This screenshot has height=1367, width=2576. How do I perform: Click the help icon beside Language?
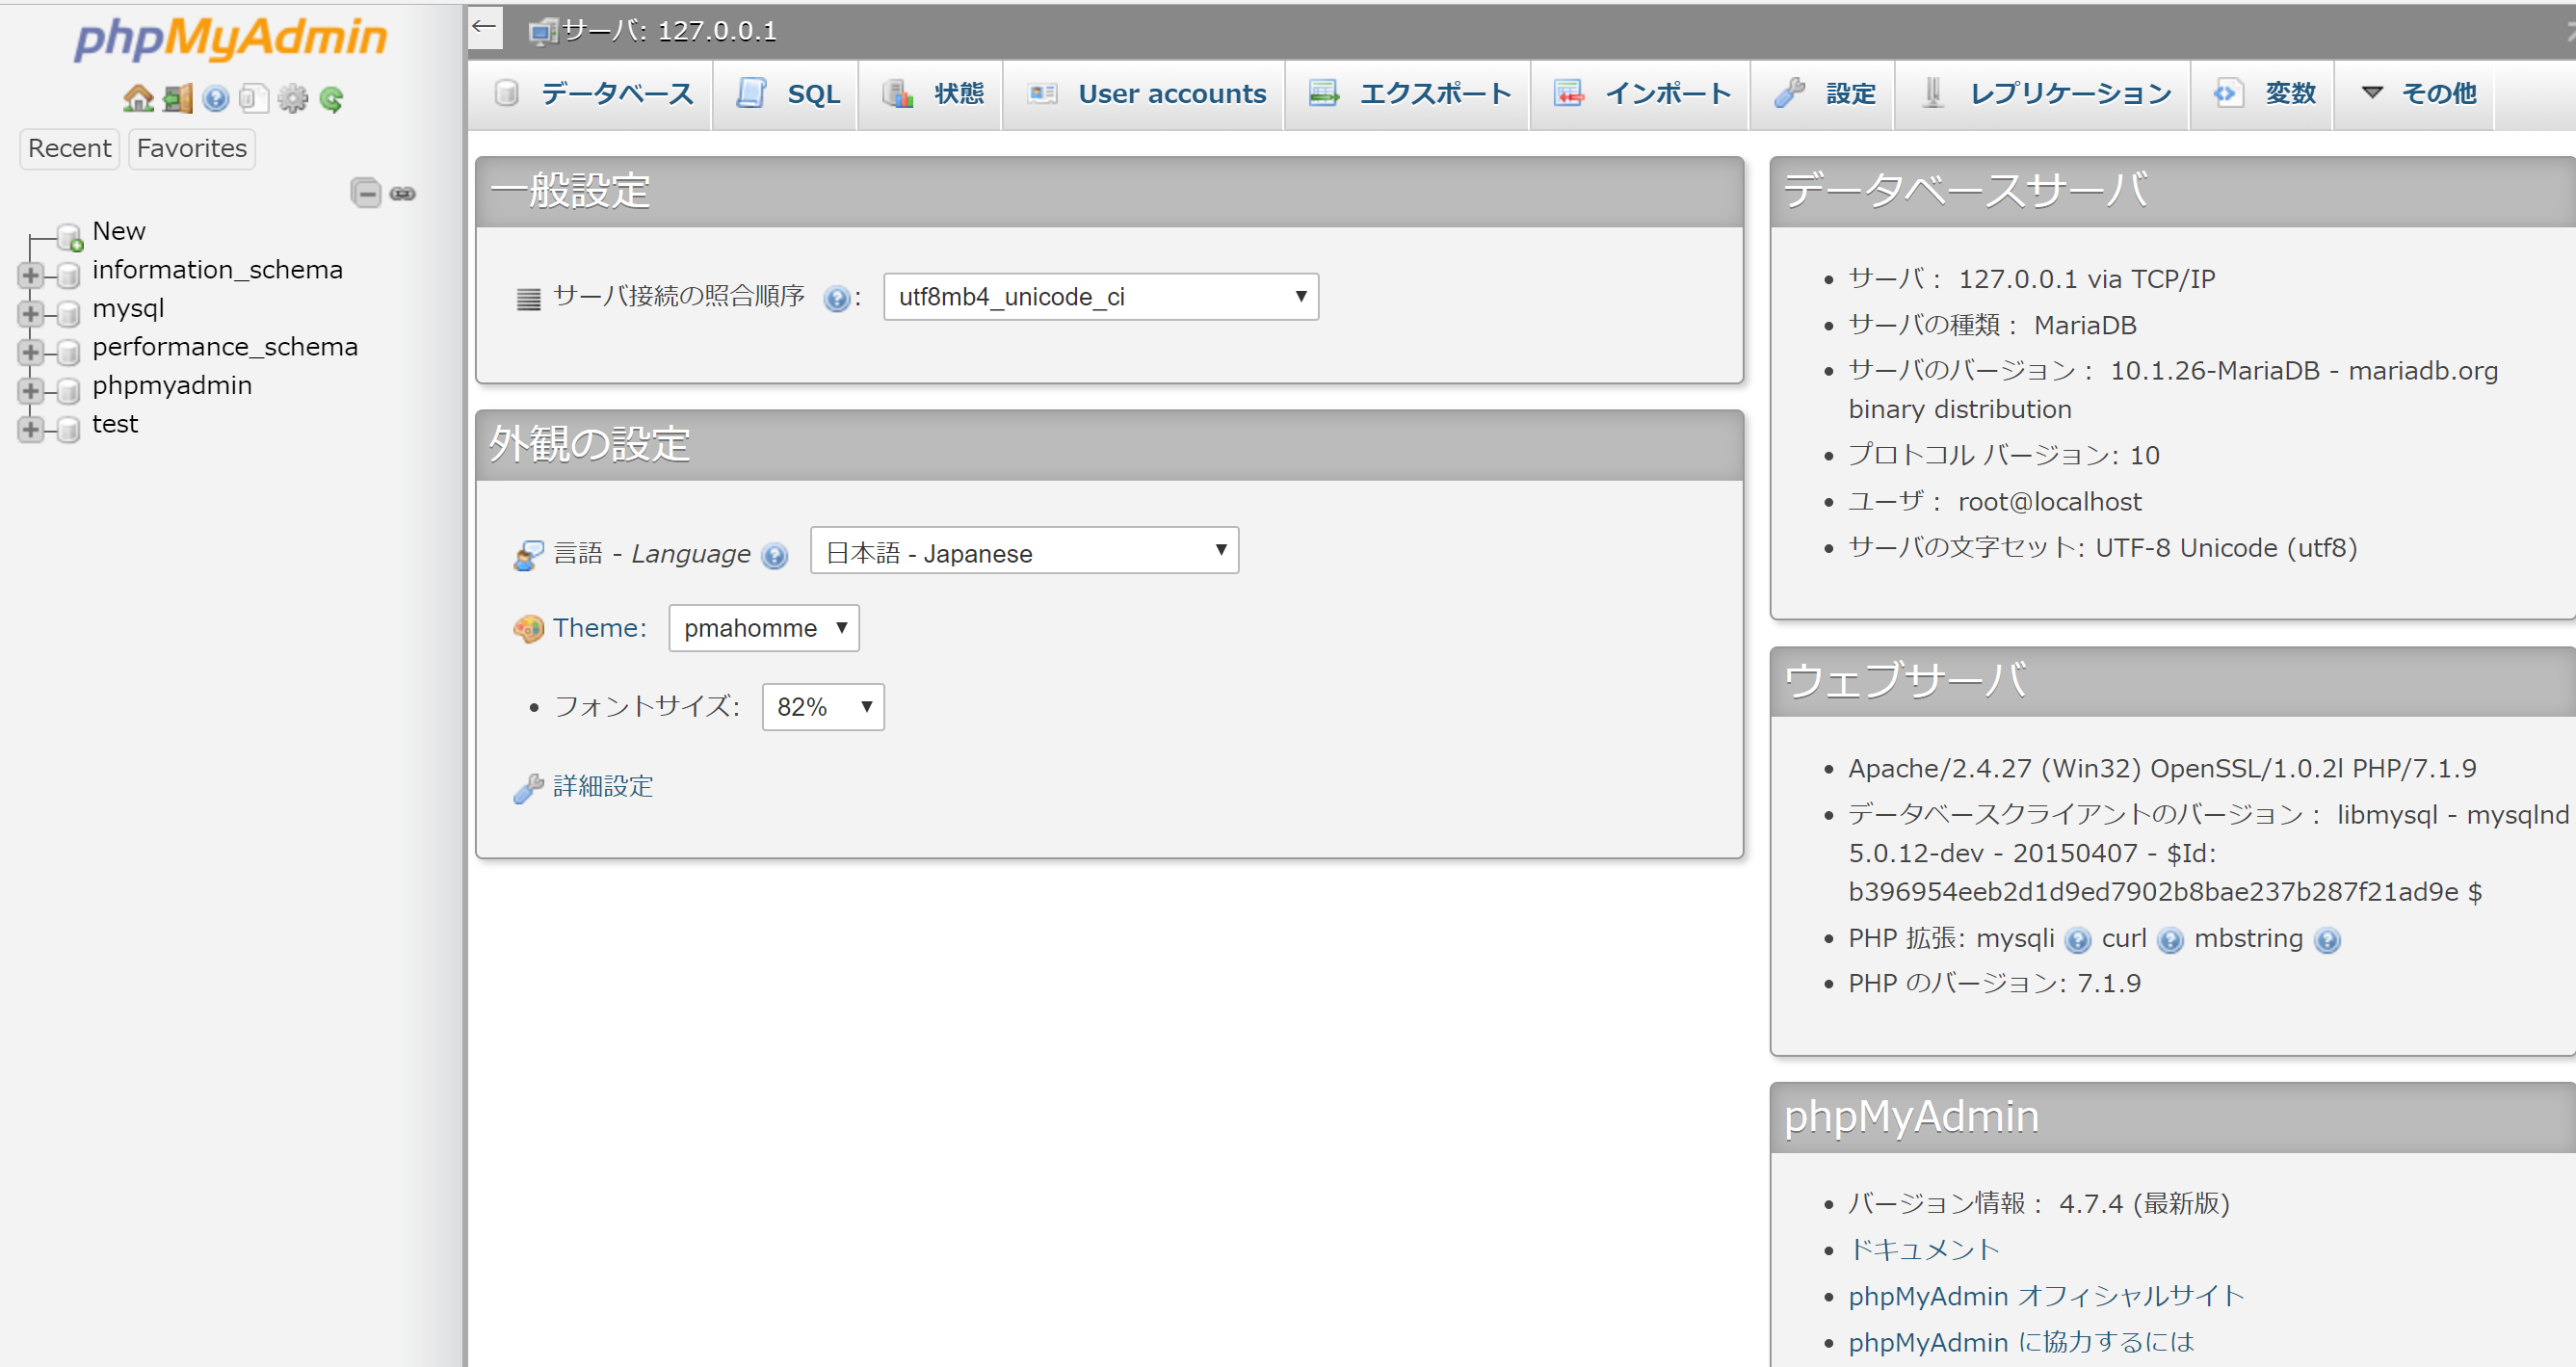tap(774, 555)
